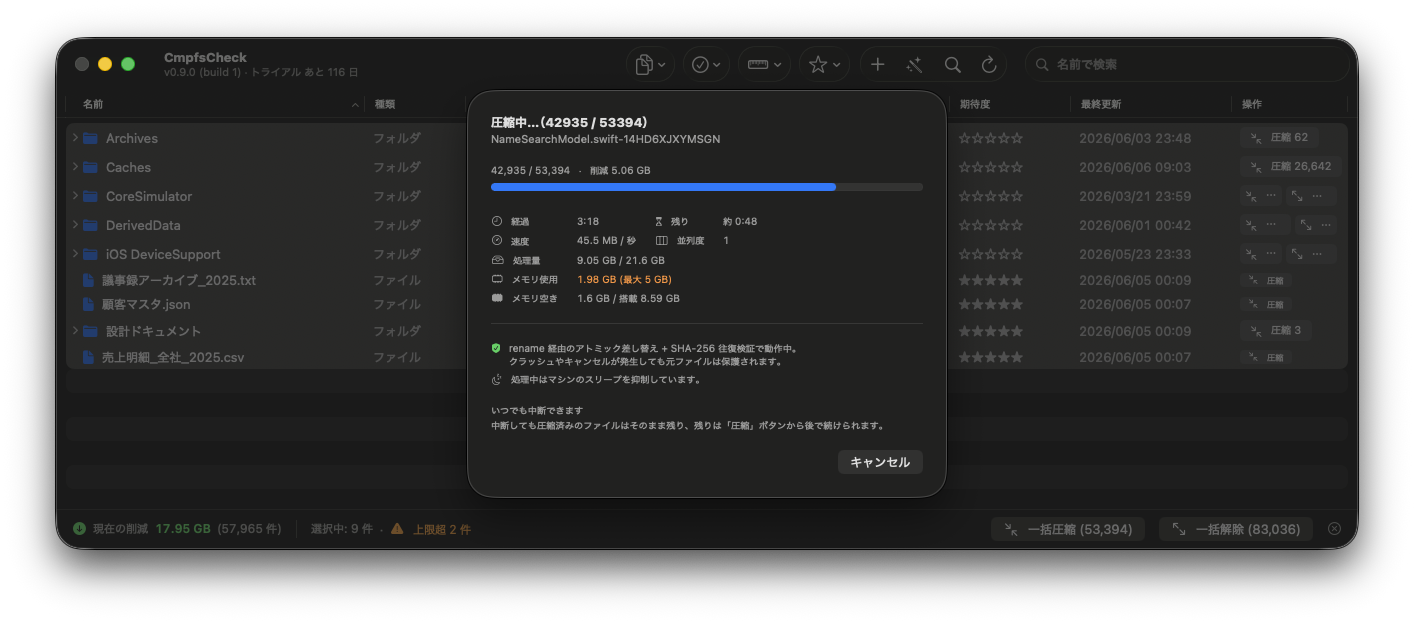Viewport: 1414px width, 623px height.
Task: Click the 2026/06/03 23:48 date cell
Action: point(1135,138)
